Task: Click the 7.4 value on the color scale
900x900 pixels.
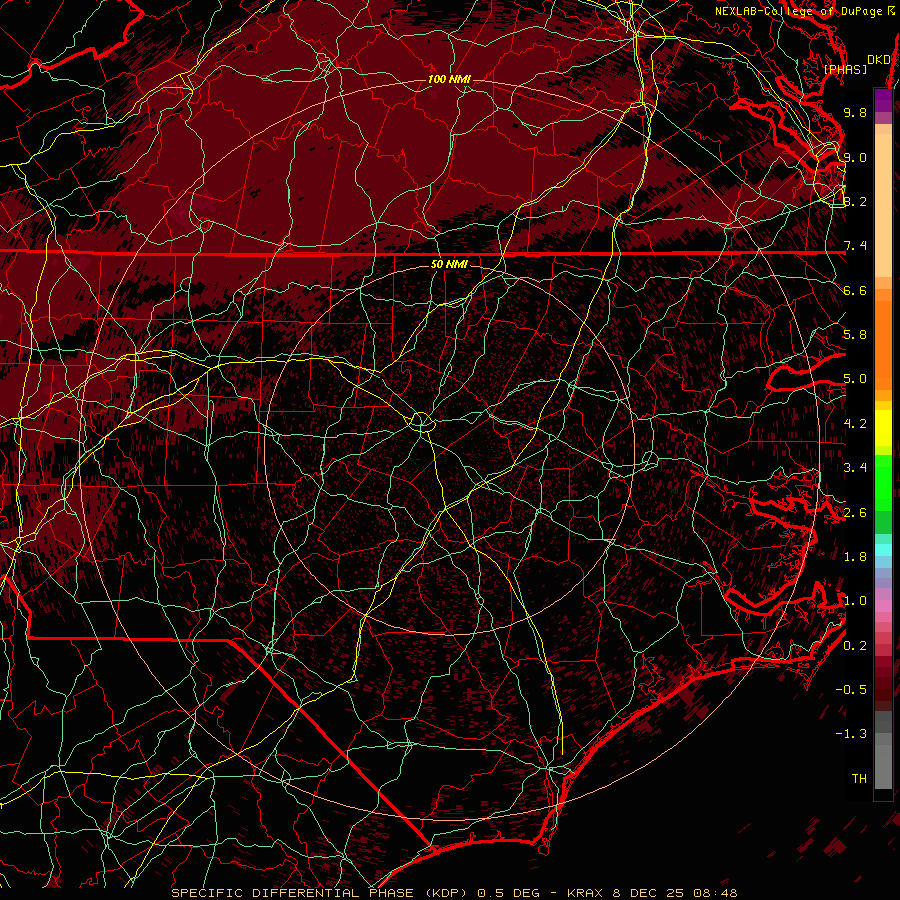Action: coord(855,246)
